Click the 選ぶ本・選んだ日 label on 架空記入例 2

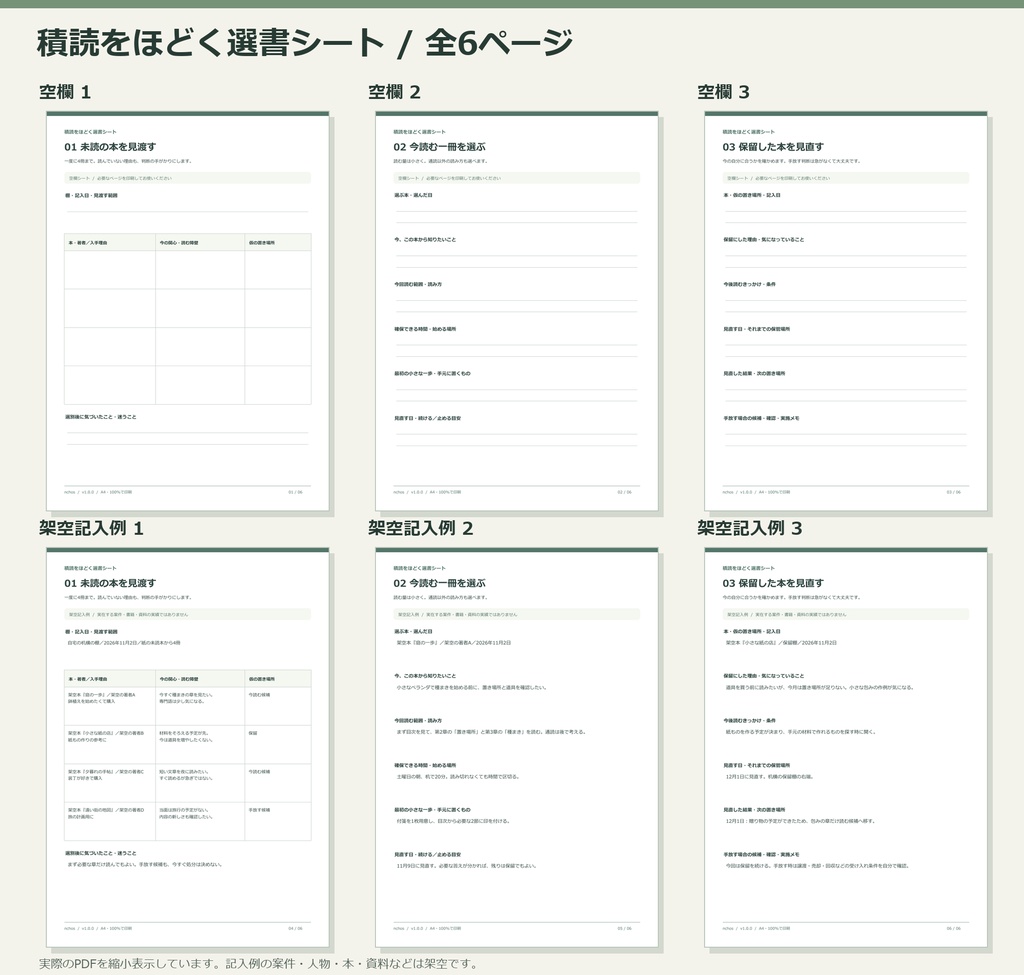[413, 631]
